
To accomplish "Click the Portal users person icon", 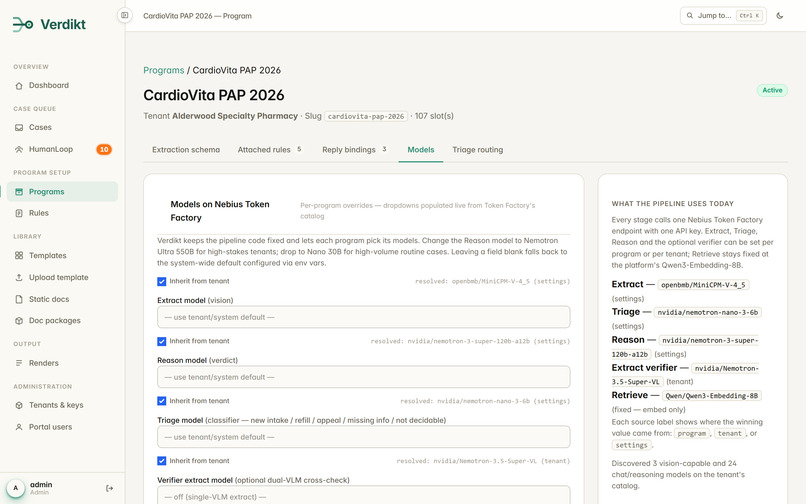I will [19, 427].
